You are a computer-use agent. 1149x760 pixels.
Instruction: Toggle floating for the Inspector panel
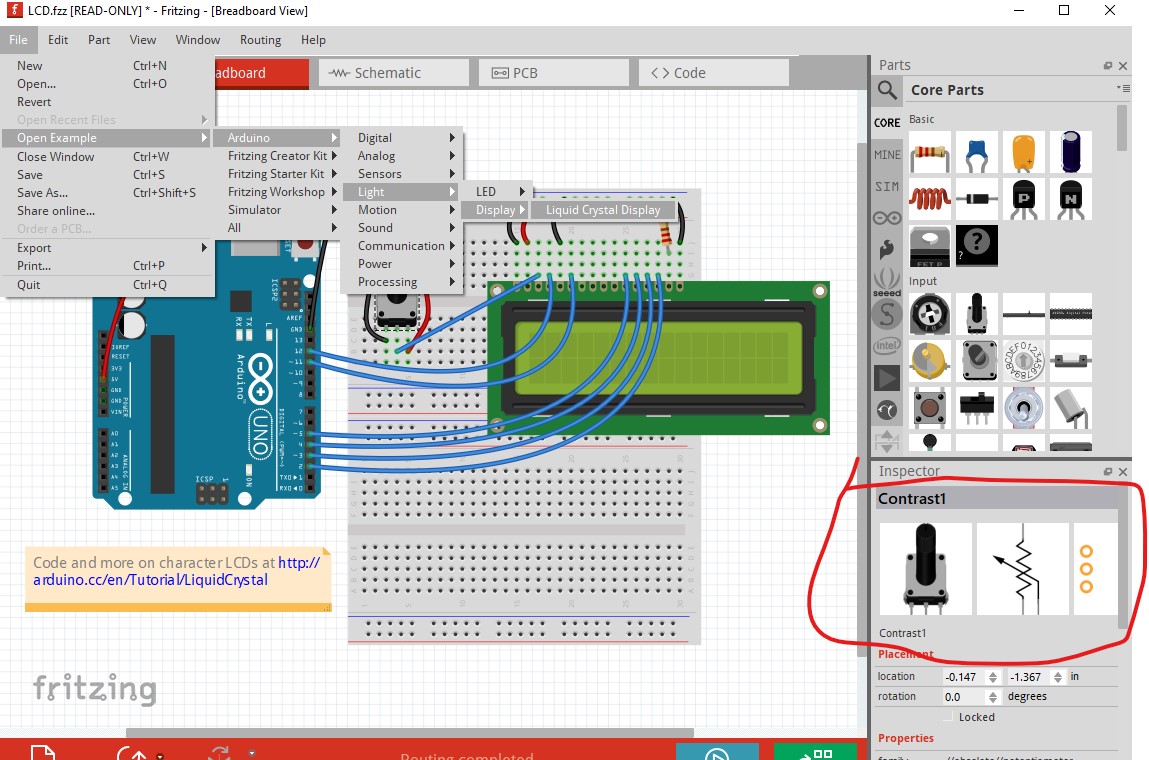tap(1108, 471)
